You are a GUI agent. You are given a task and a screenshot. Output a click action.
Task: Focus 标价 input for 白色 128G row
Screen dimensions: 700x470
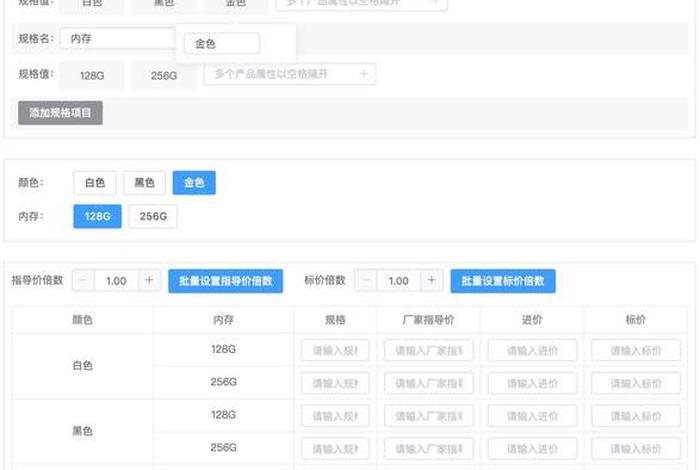click(x=636, y=350)
